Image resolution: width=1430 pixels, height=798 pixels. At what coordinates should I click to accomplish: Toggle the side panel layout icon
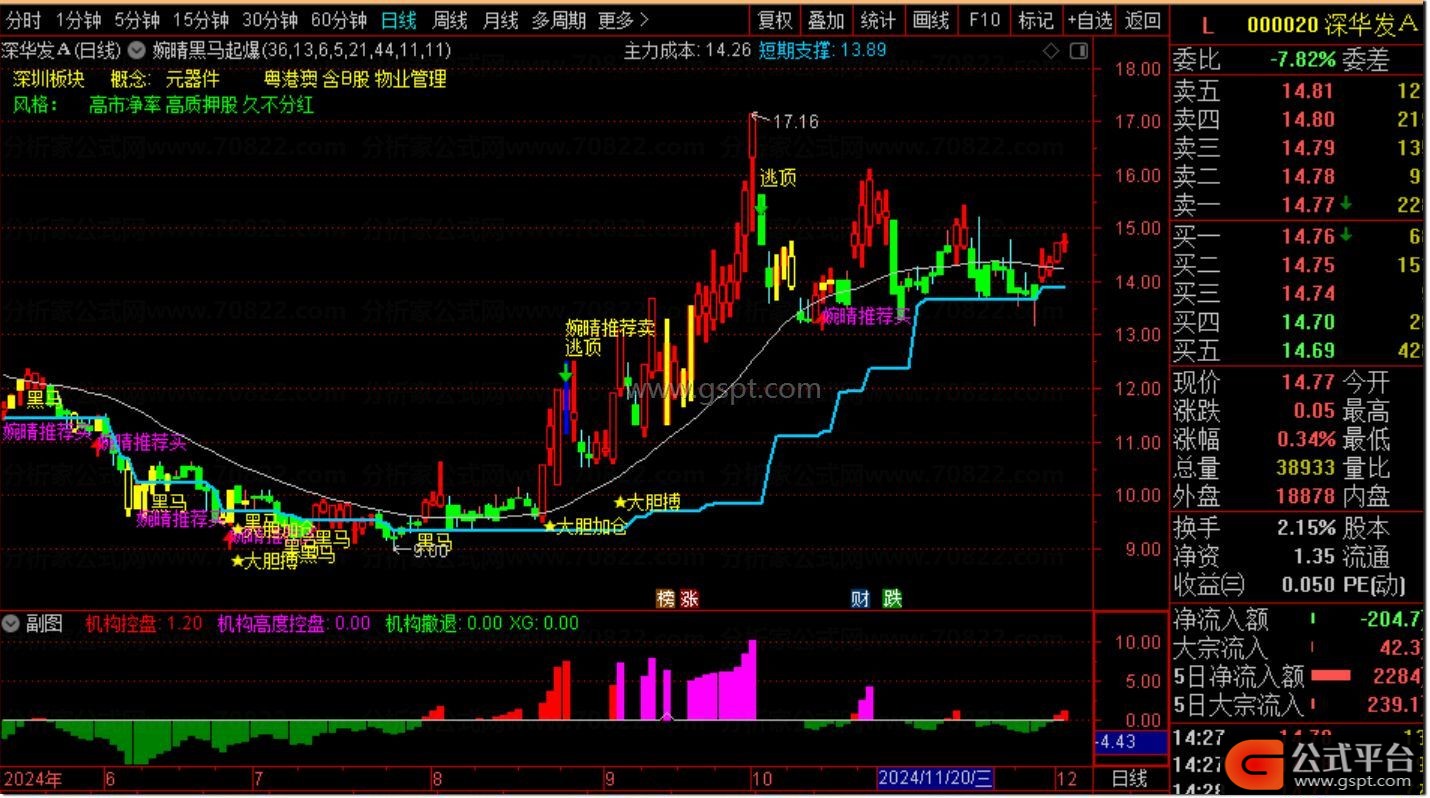click(1080, 50)
